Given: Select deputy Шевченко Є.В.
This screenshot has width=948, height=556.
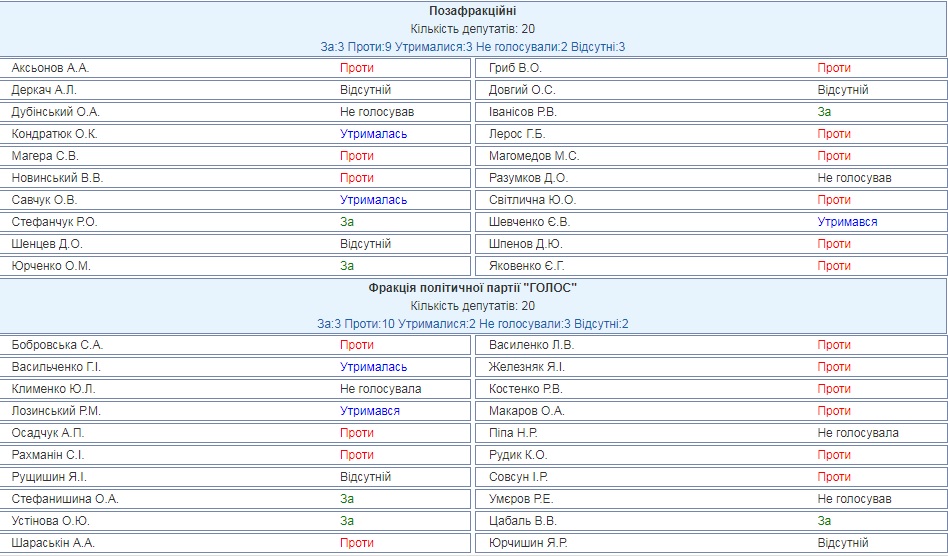Looking at the screenshot, I should tap(530, 222).
